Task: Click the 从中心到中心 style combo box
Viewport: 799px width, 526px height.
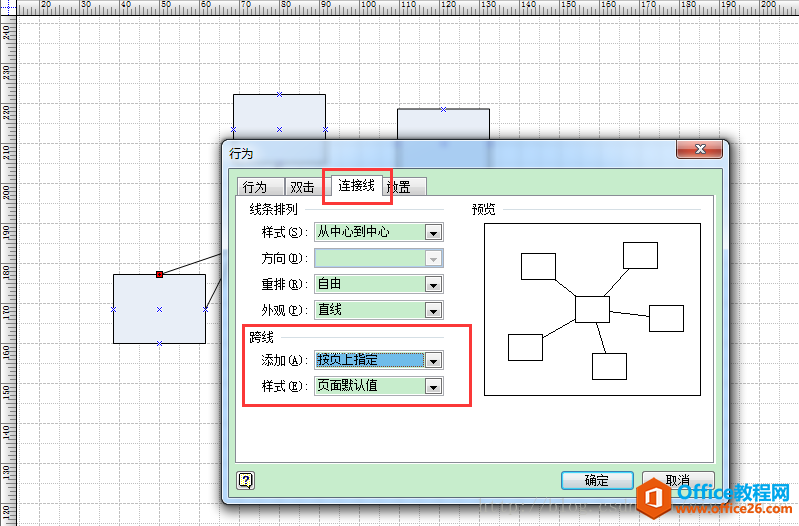Action: [379, 232]
